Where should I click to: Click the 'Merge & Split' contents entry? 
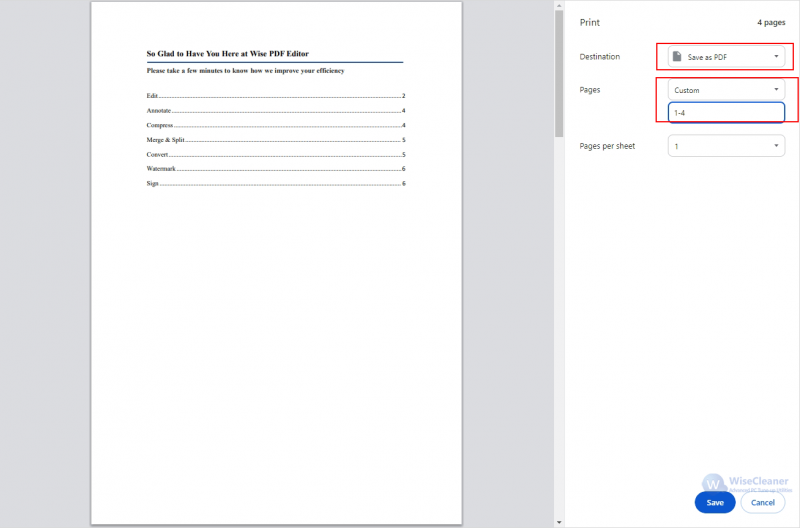(276, 140)
